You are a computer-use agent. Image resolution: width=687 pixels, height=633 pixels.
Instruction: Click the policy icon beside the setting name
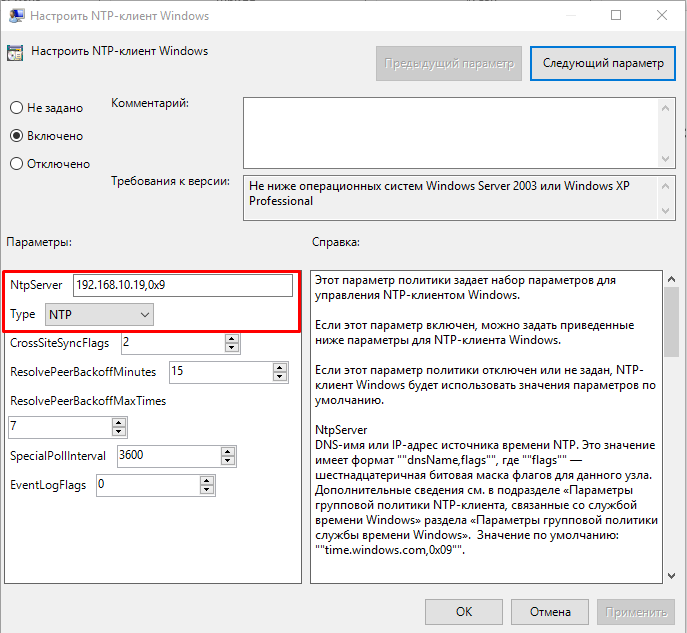(x=14, y=52)
